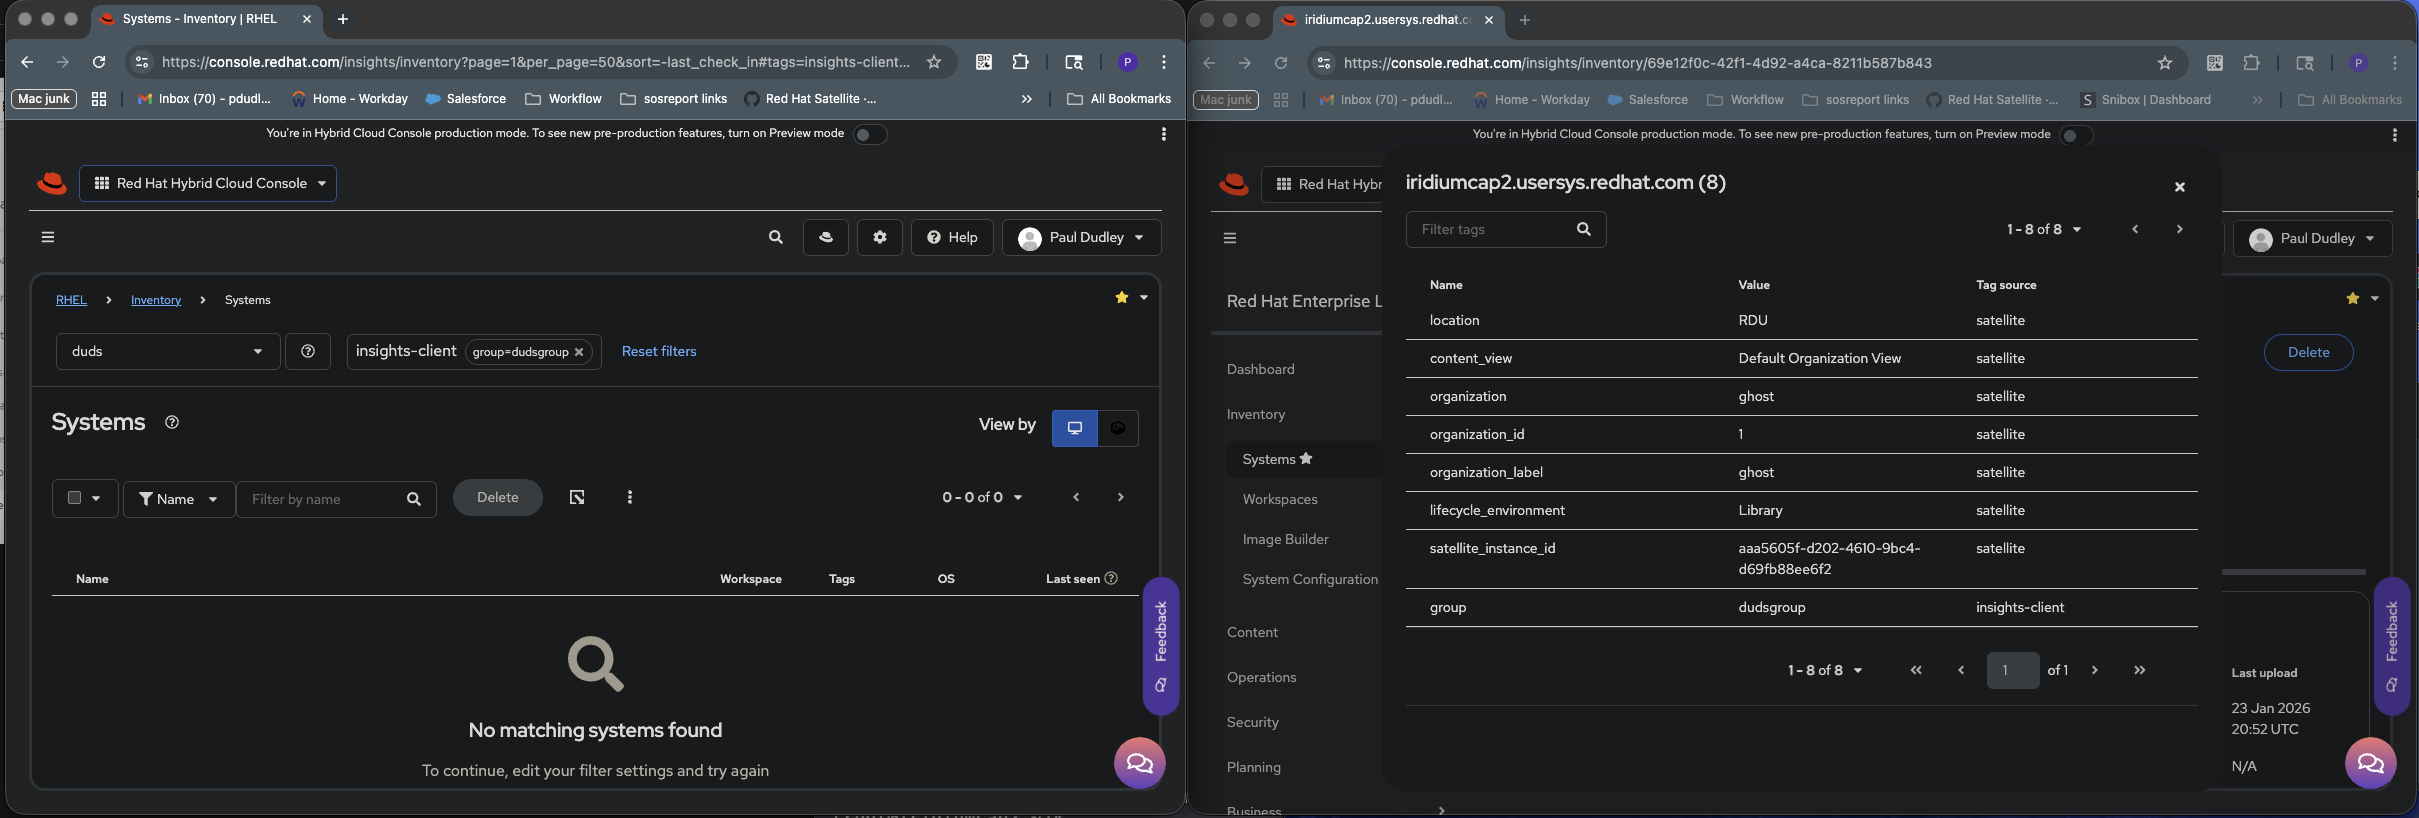This screenshot has width=2419, height=818.
Task: Open the export icon next to Delete
Action: (577, 497)
